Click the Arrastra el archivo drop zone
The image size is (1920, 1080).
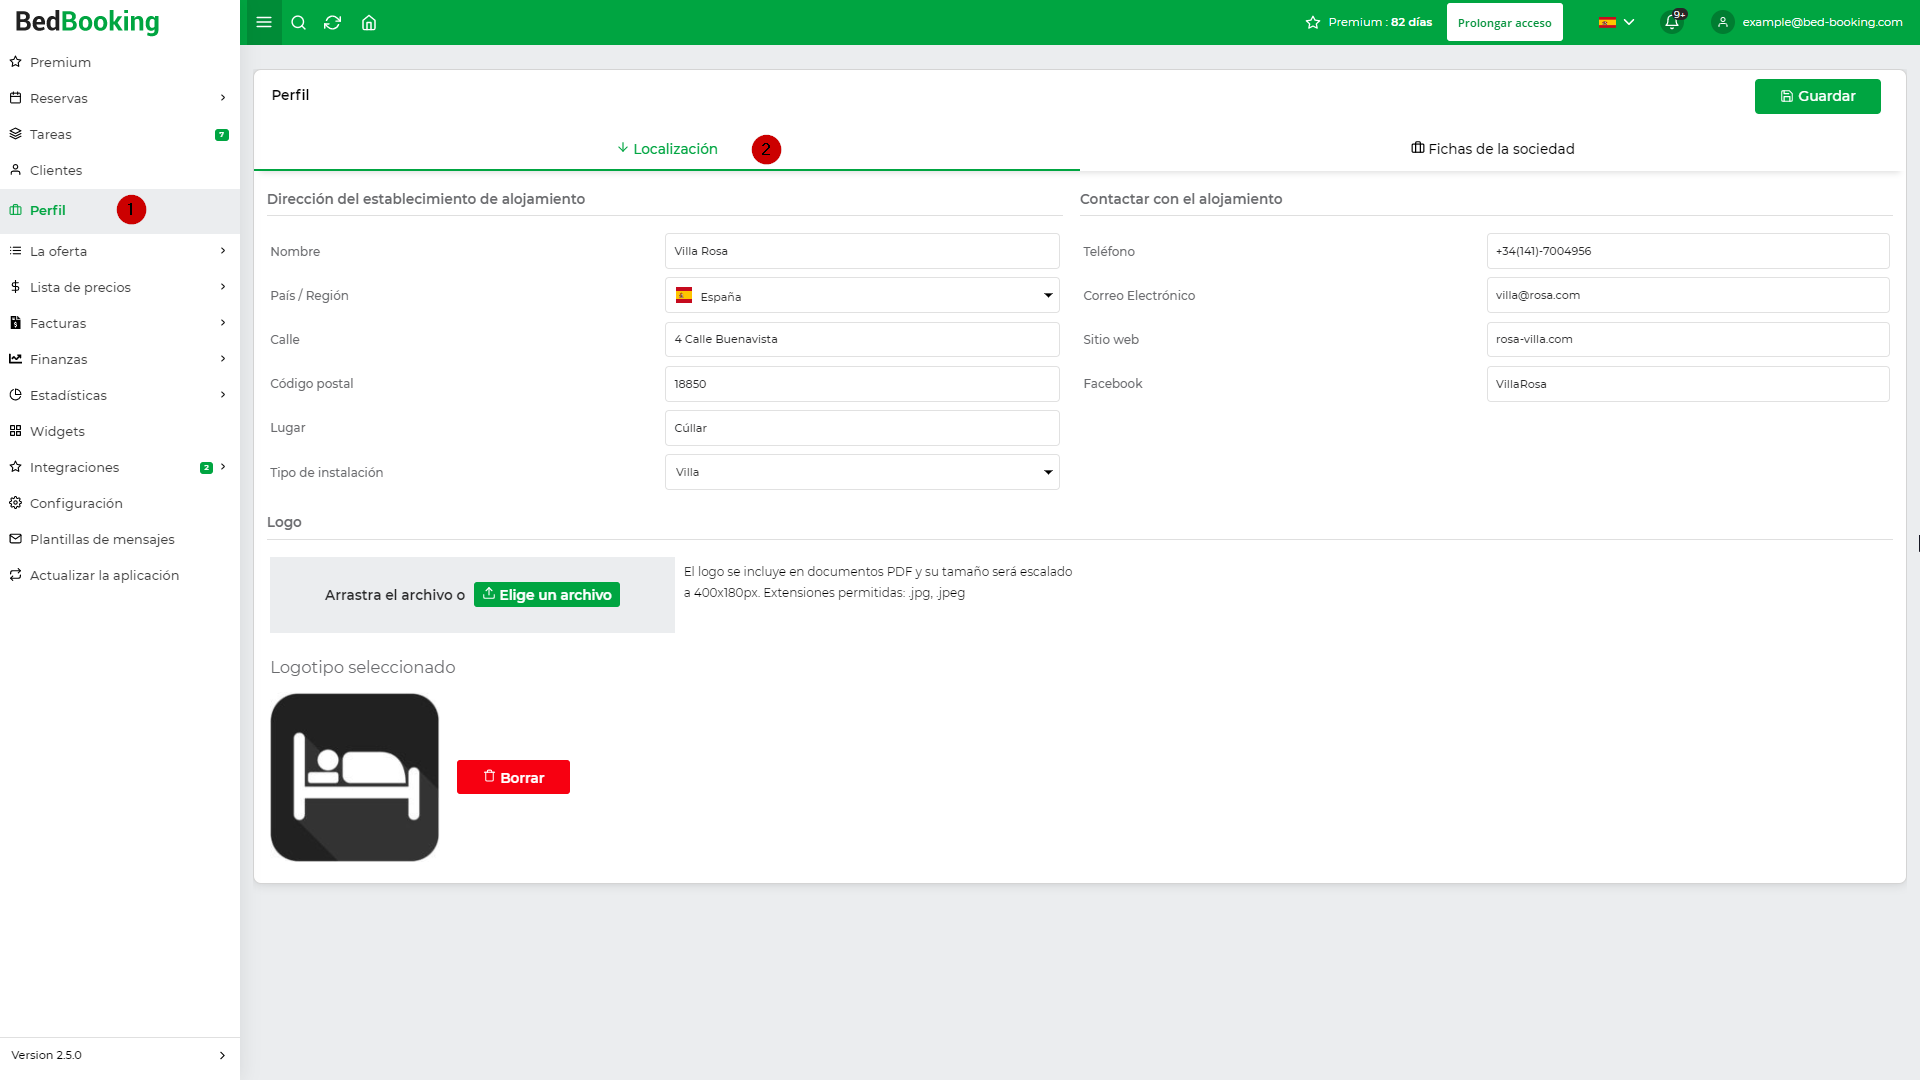coord(472,595)
